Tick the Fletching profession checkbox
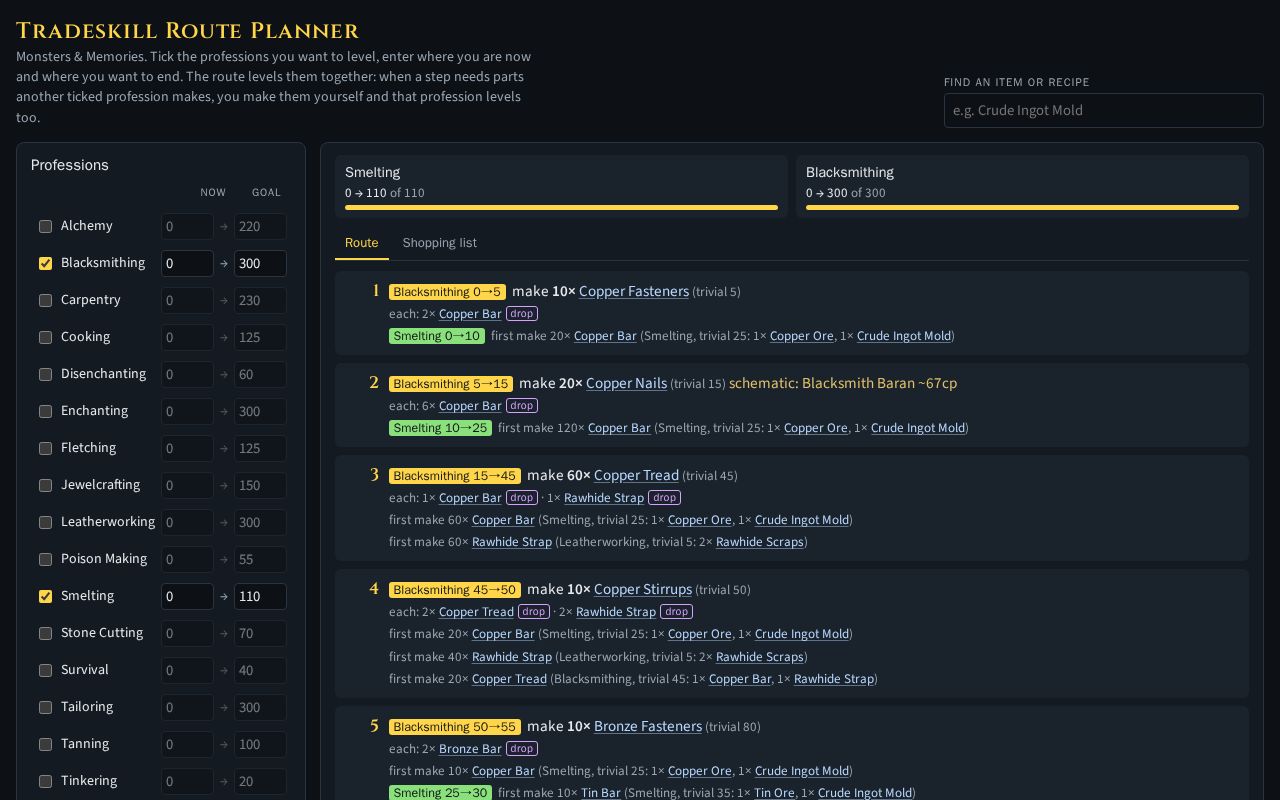This screenshot has width=1280, height=800. (x=45, y=448)
